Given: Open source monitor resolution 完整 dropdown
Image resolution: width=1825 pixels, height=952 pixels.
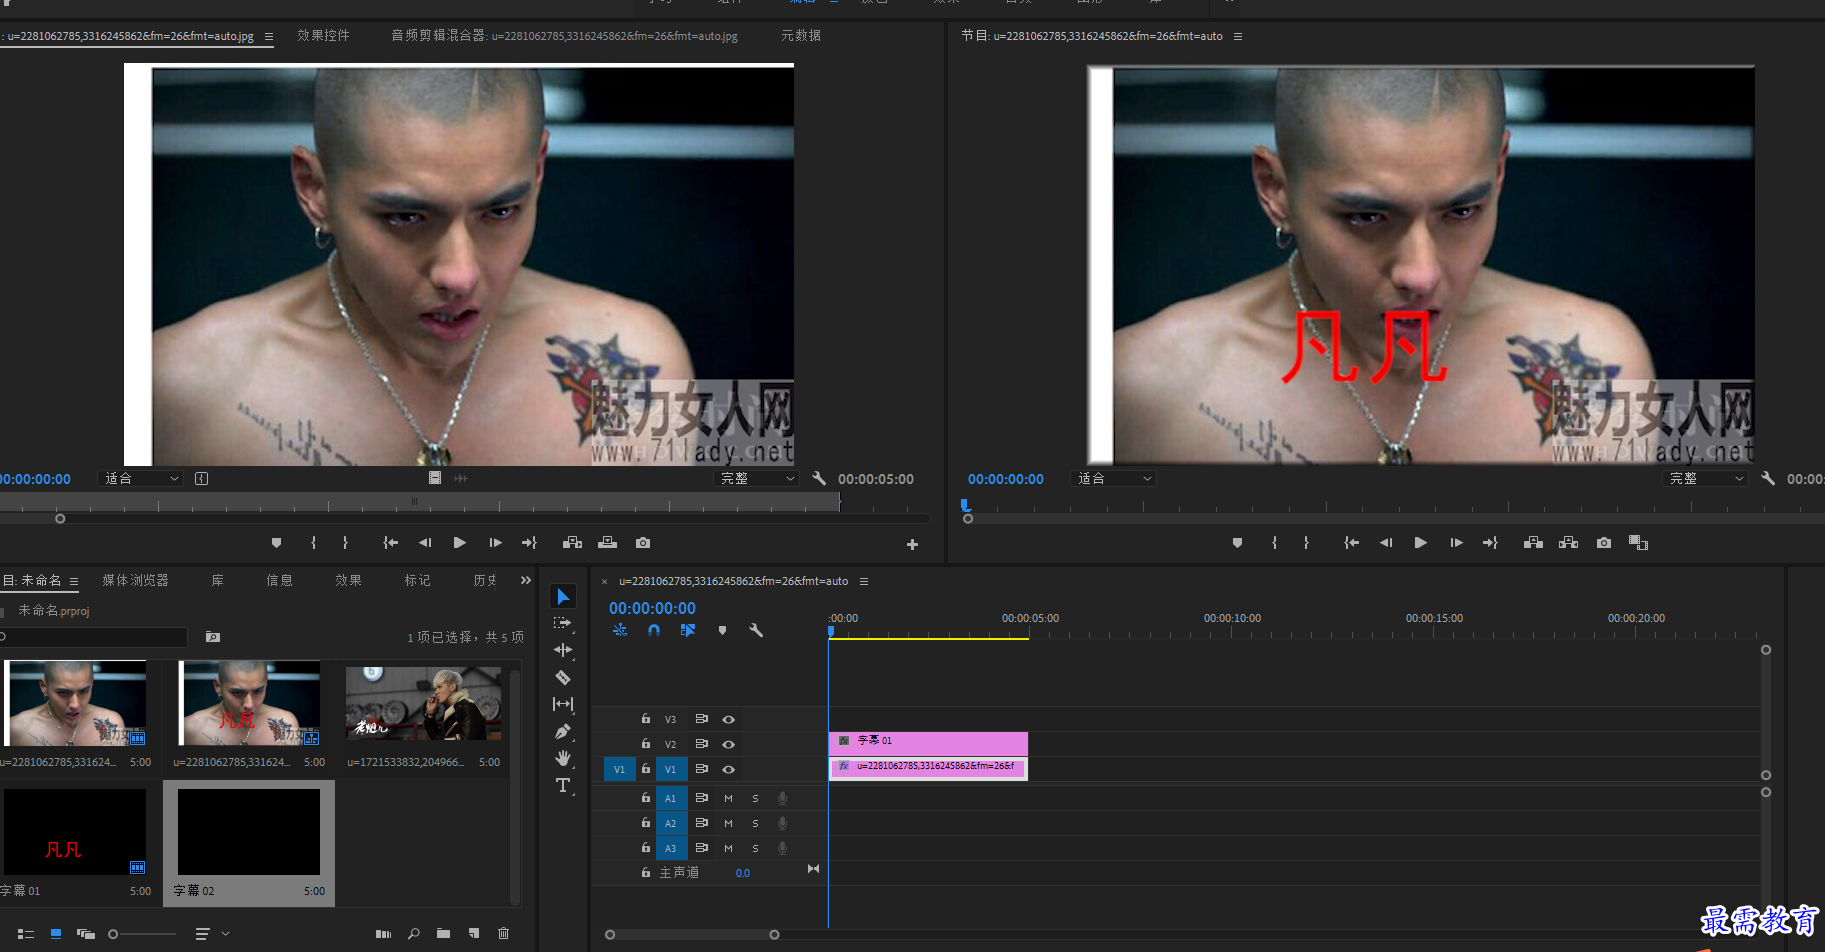Looking at the screenshot, I should pos(757,479).
